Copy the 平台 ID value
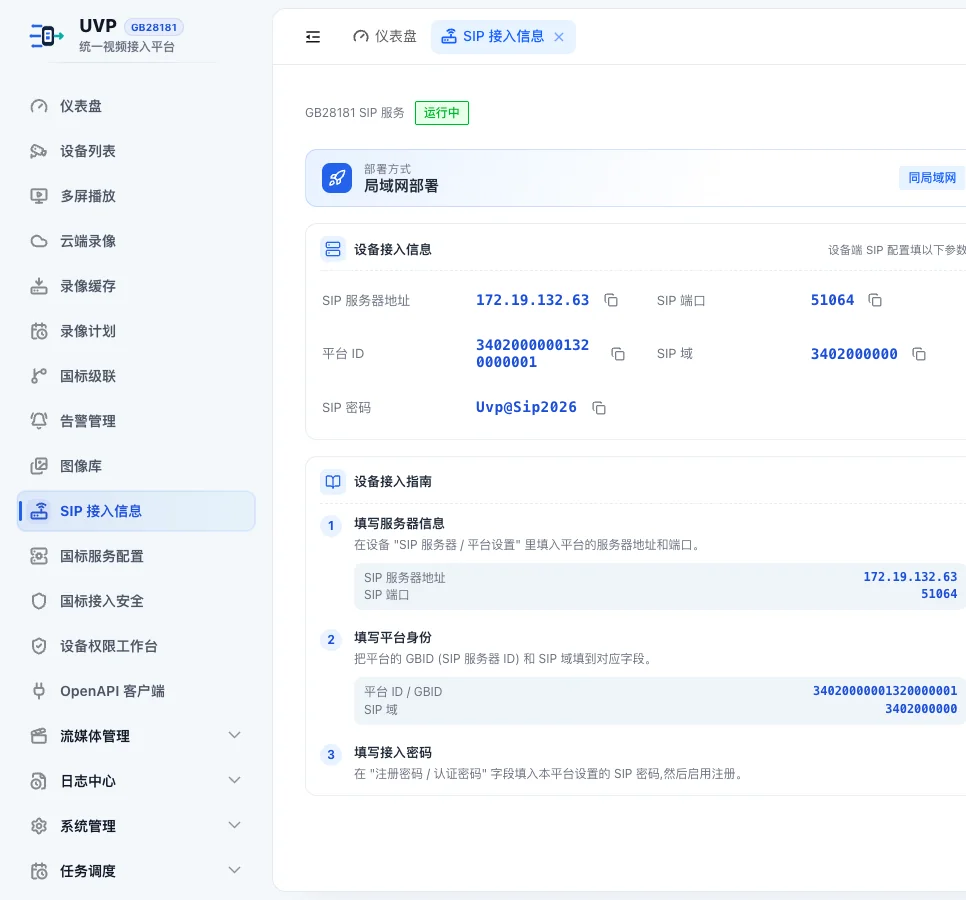 click(x=618, y=354)
